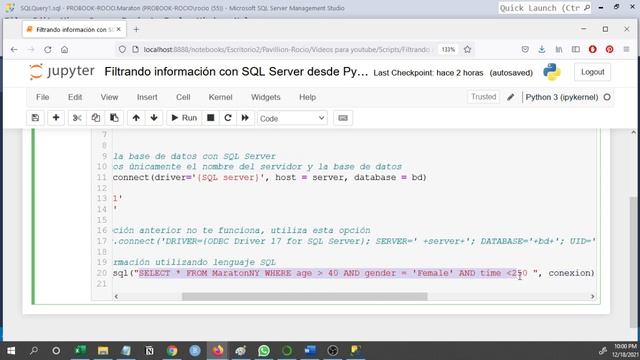Save the notebook with the floppy icon
Viewport: 640px width, 360px height.
[x=36, y=118]
